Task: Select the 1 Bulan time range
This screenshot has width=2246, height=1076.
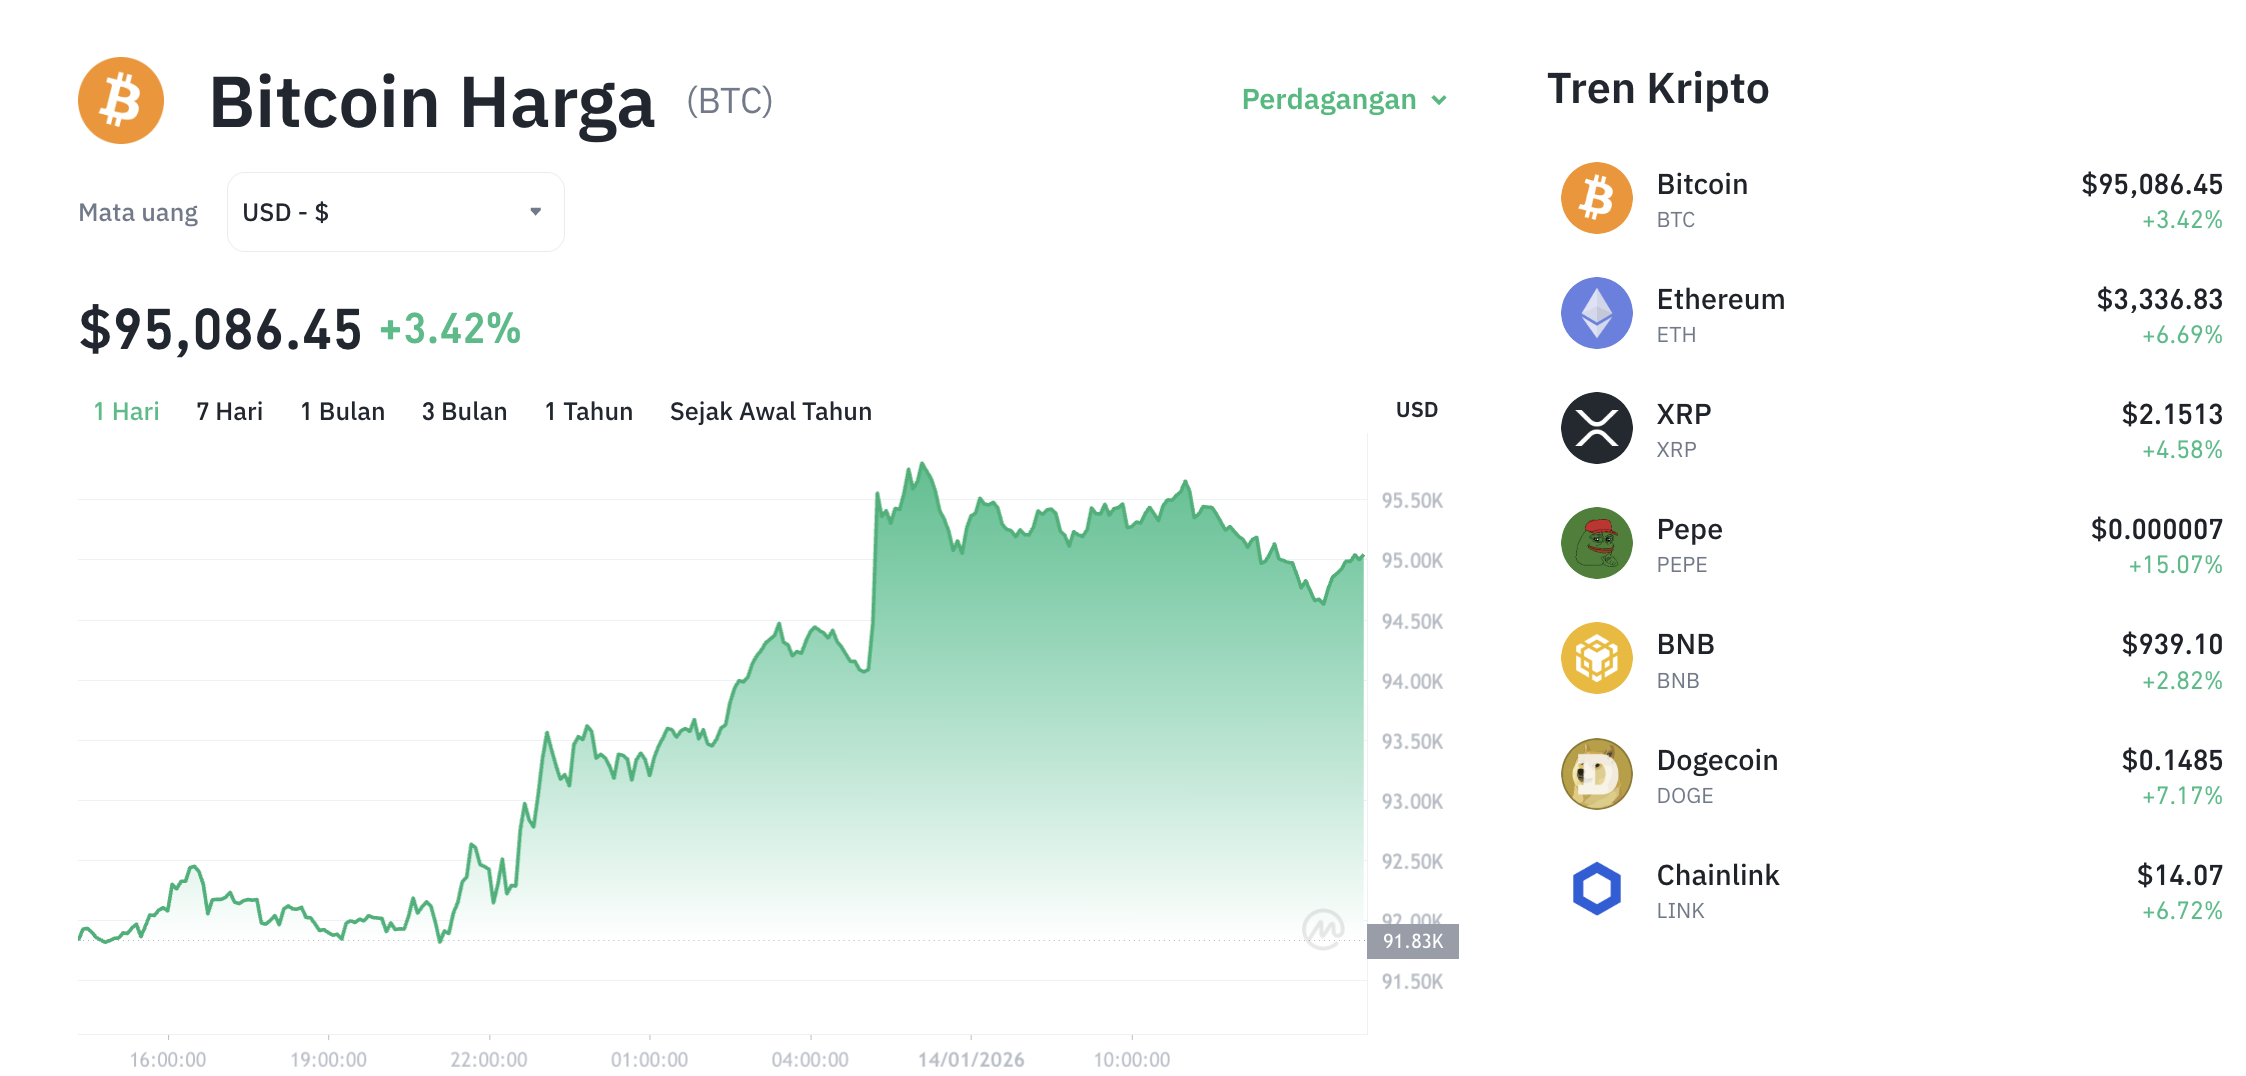Action: click(343, 411)
